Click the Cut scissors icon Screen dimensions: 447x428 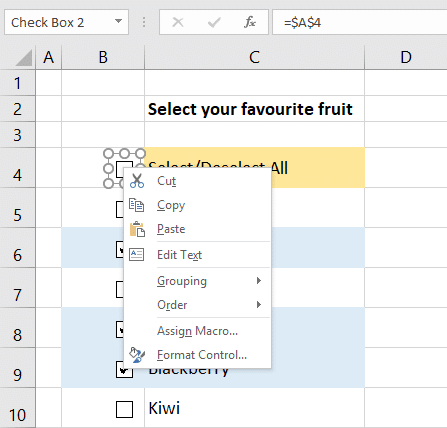coord(137,181)
